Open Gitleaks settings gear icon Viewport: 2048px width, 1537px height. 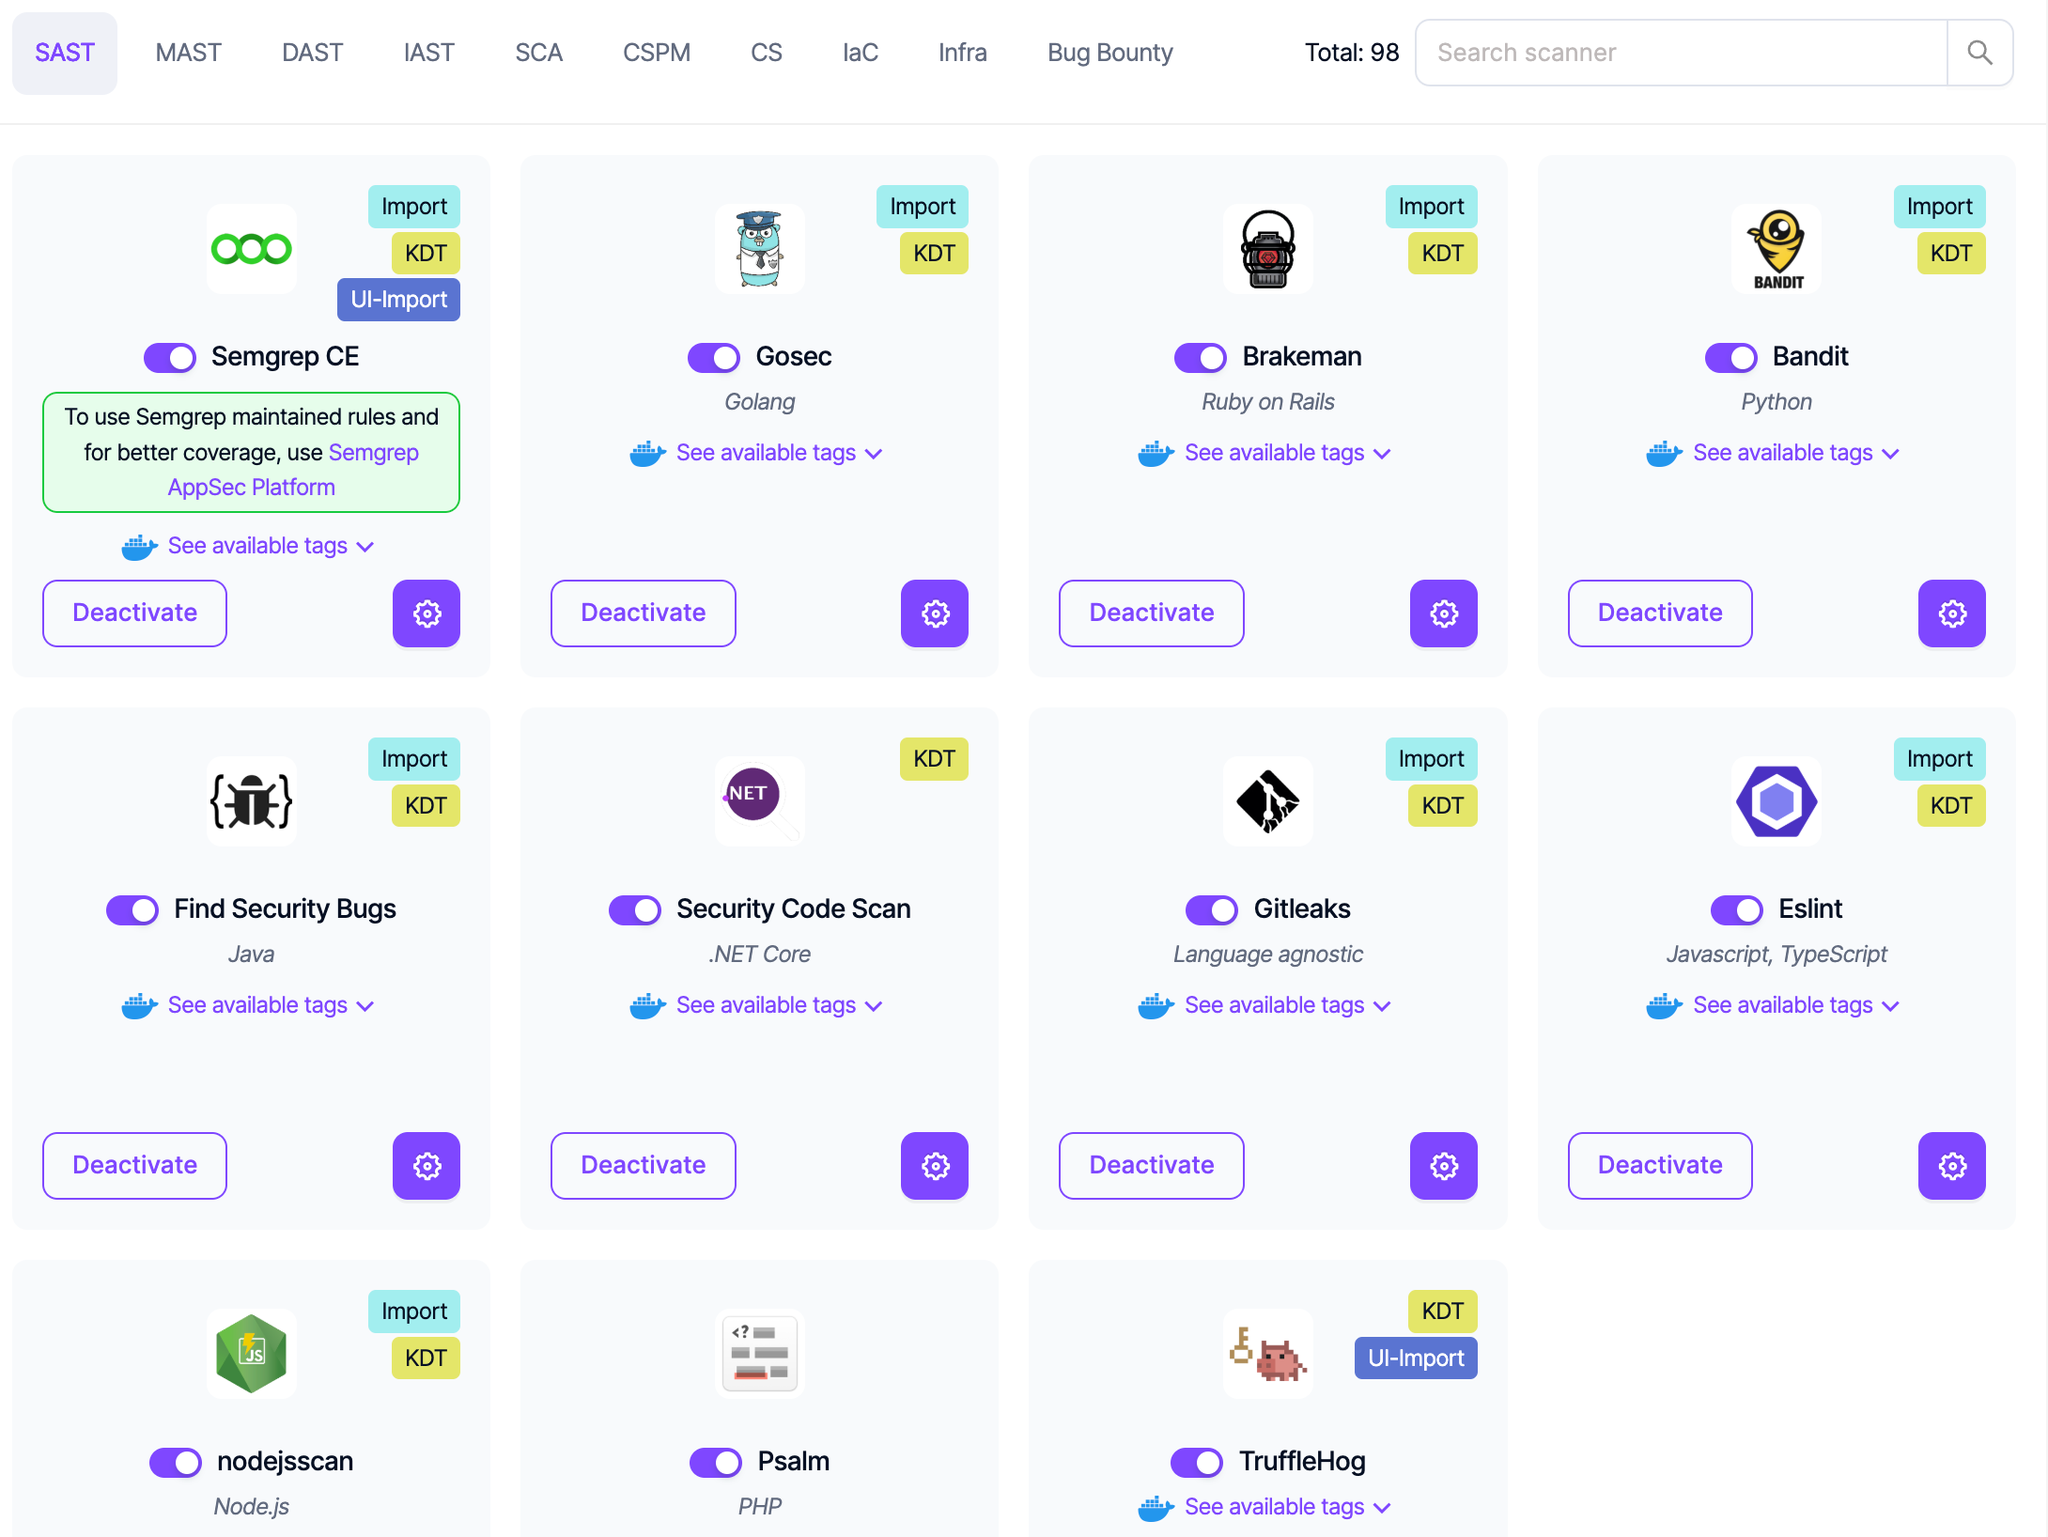coord(1443,1165)
